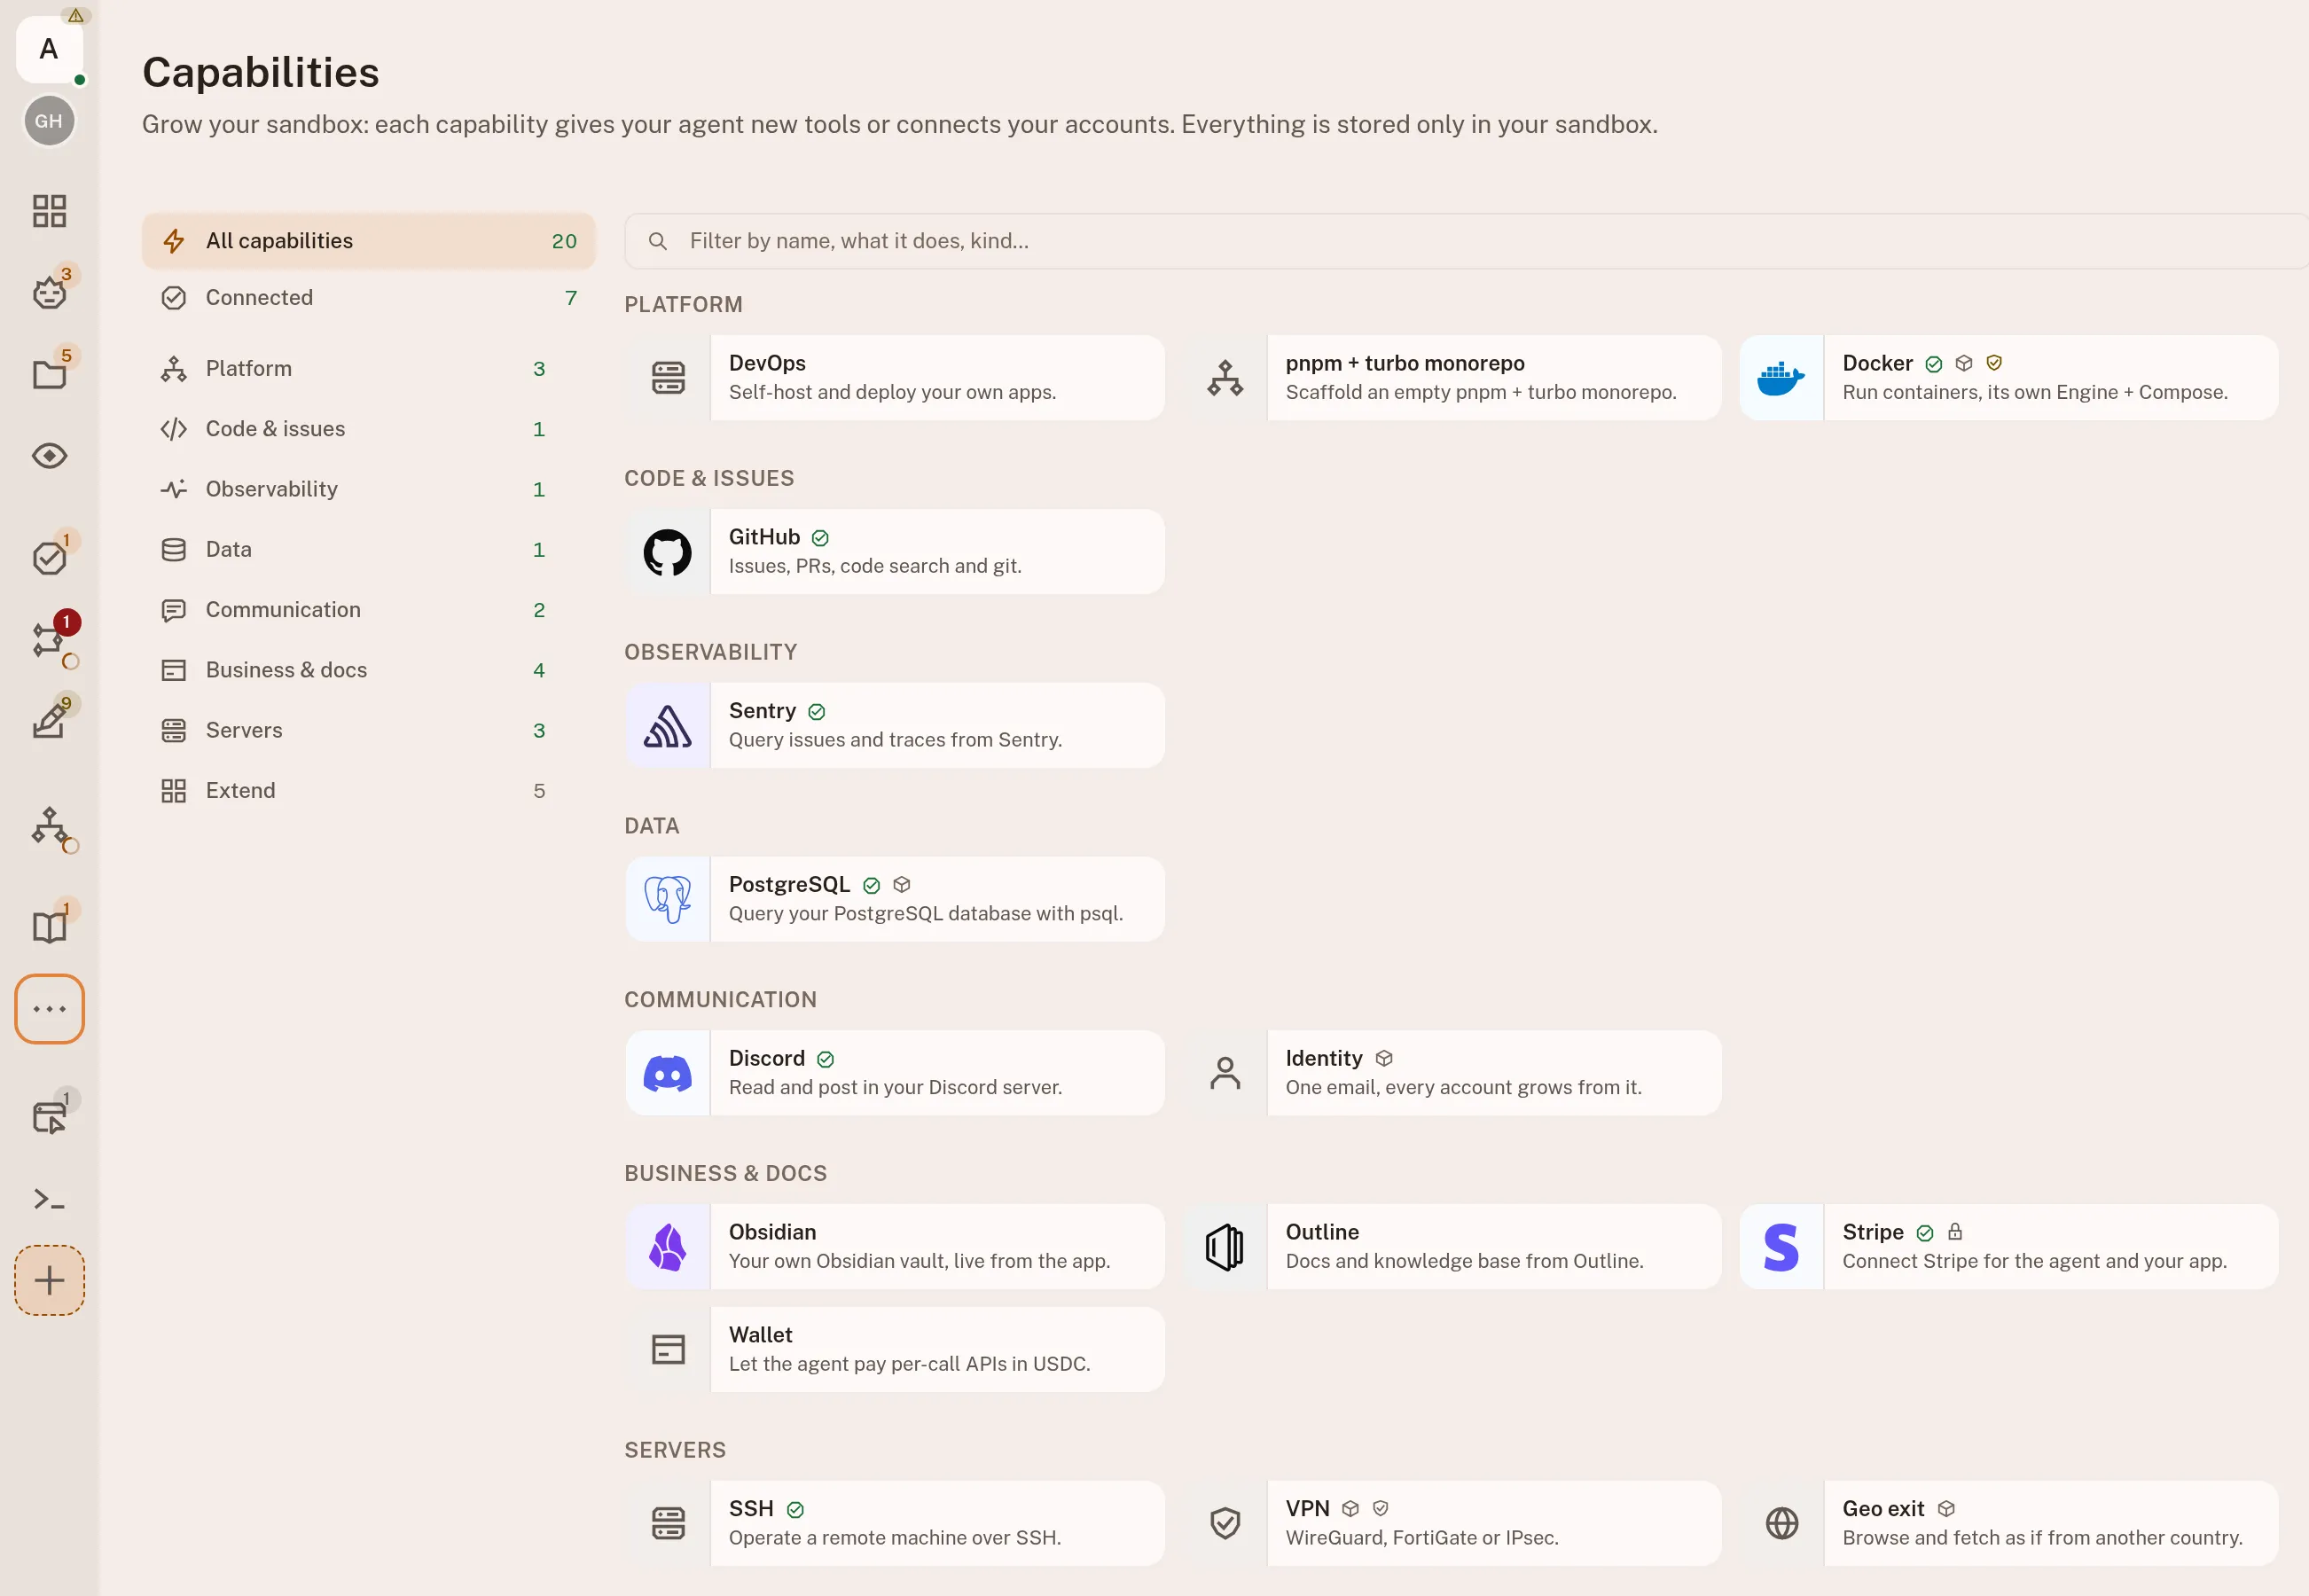2309x1596 pixels.
Task: Click the shield badge beside Docker
Action: click(x=1993, y=363)
